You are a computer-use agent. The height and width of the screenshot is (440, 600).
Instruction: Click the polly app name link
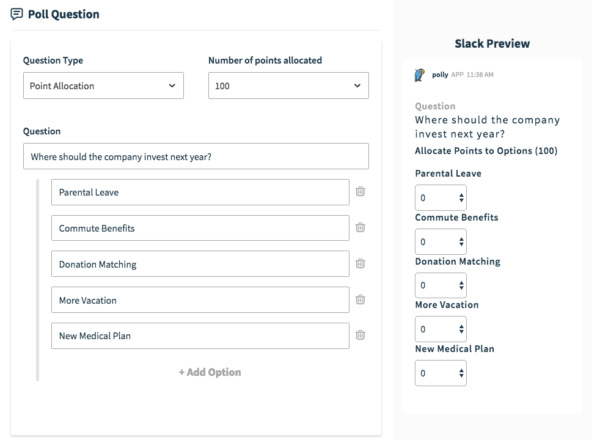(x=440, y=75)
